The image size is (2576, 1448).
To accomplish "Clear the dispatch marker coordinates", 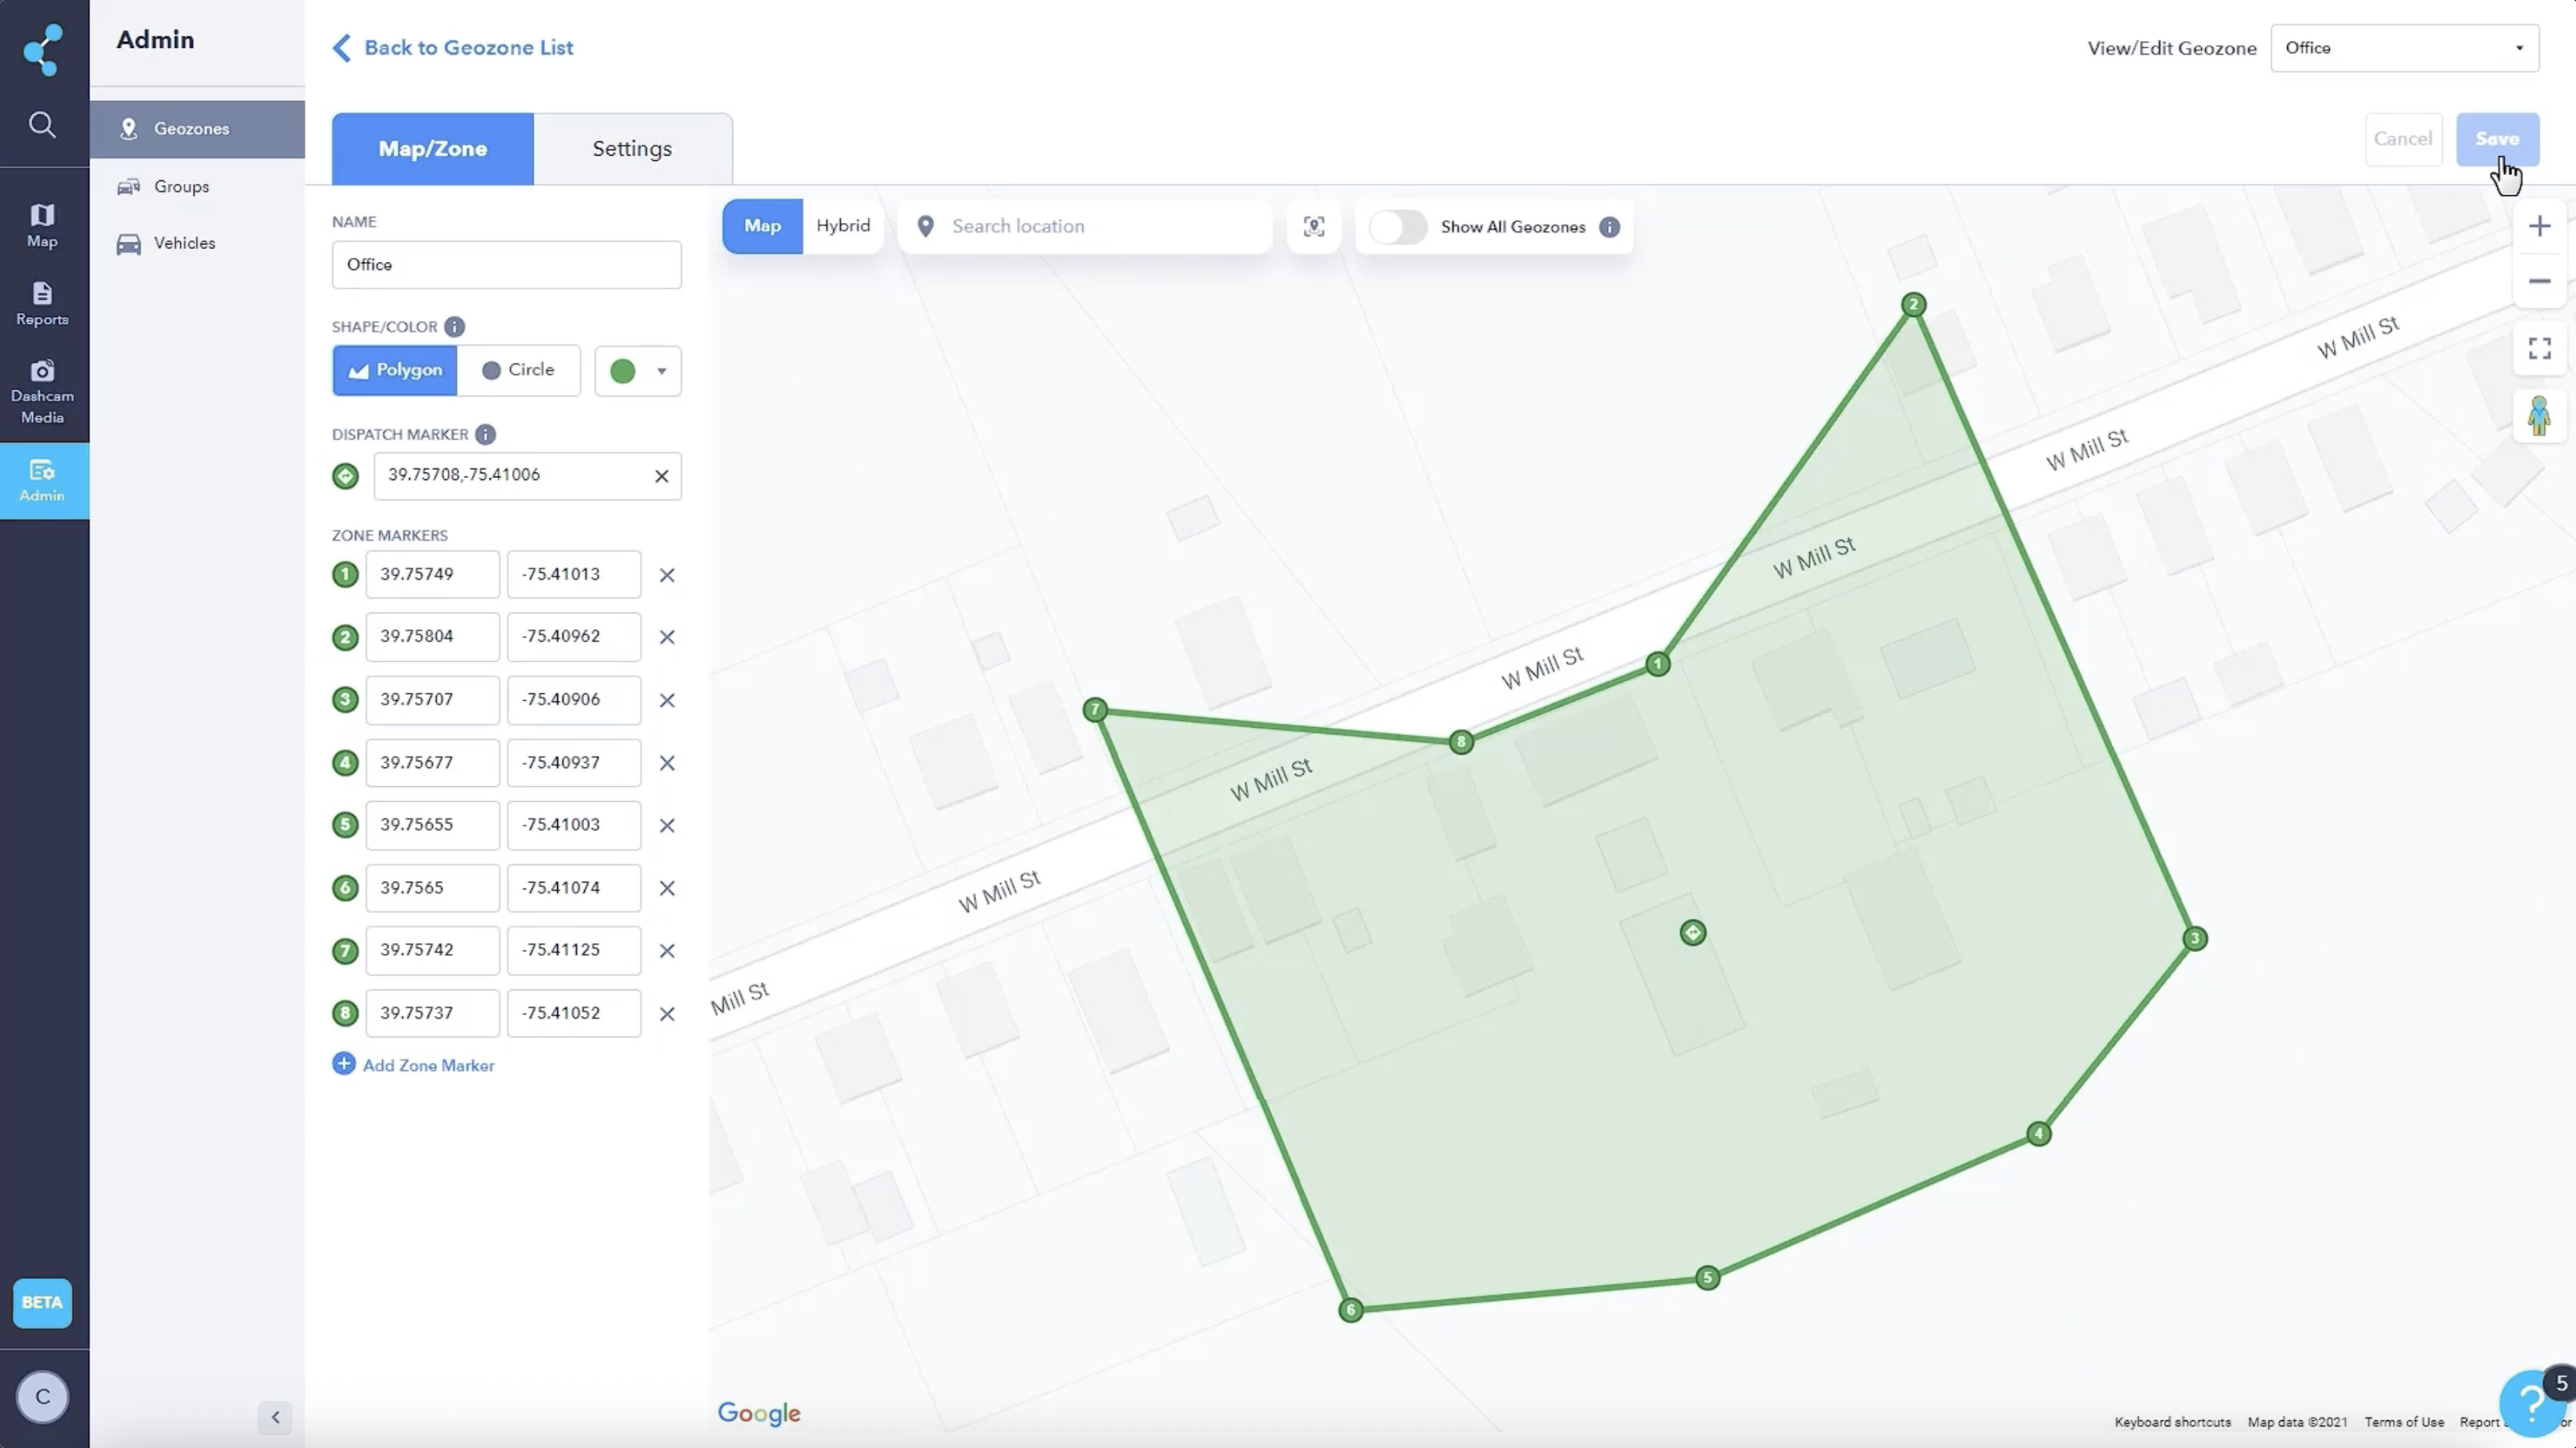I will point(661,476).
